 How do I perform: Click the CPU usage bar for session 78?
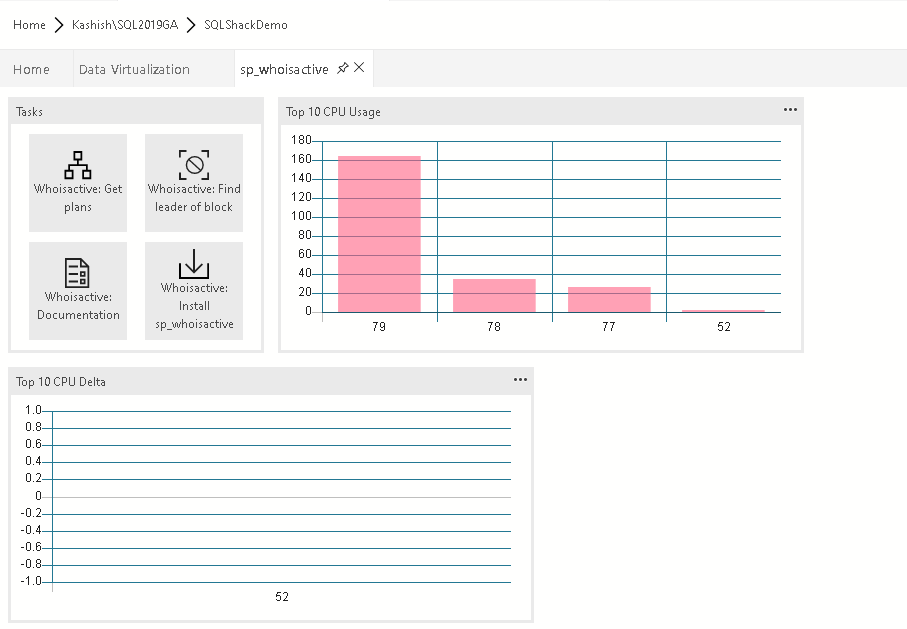[x=494, y=295]
